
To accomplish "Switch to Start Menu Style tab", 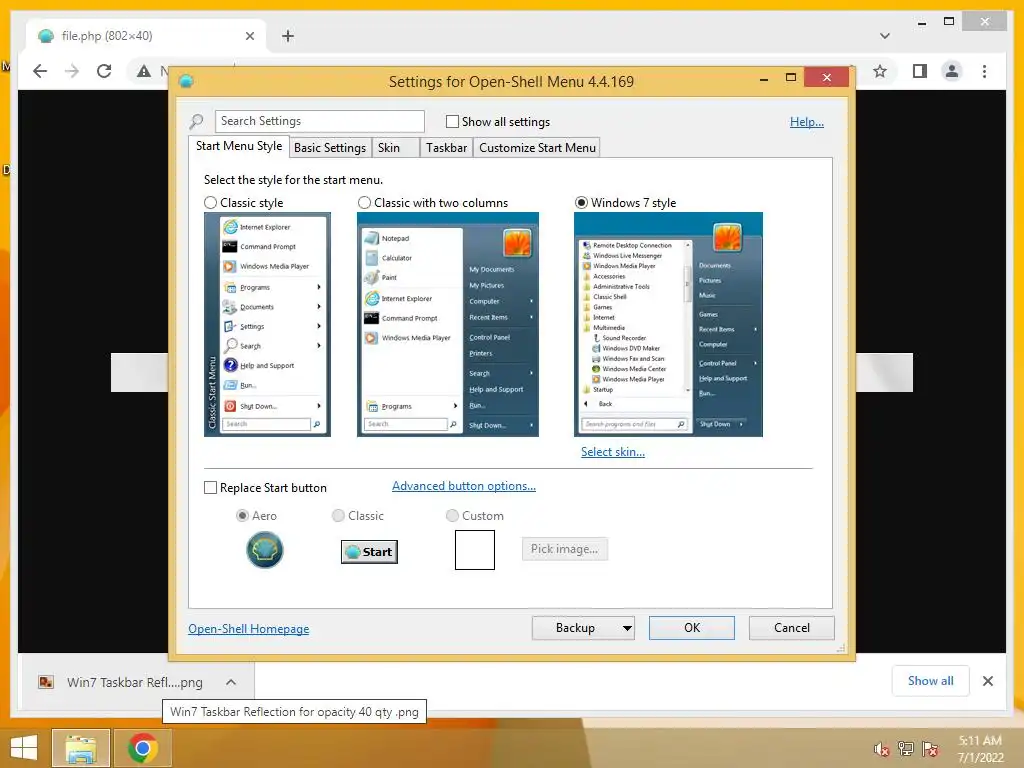I will point(239,146).
